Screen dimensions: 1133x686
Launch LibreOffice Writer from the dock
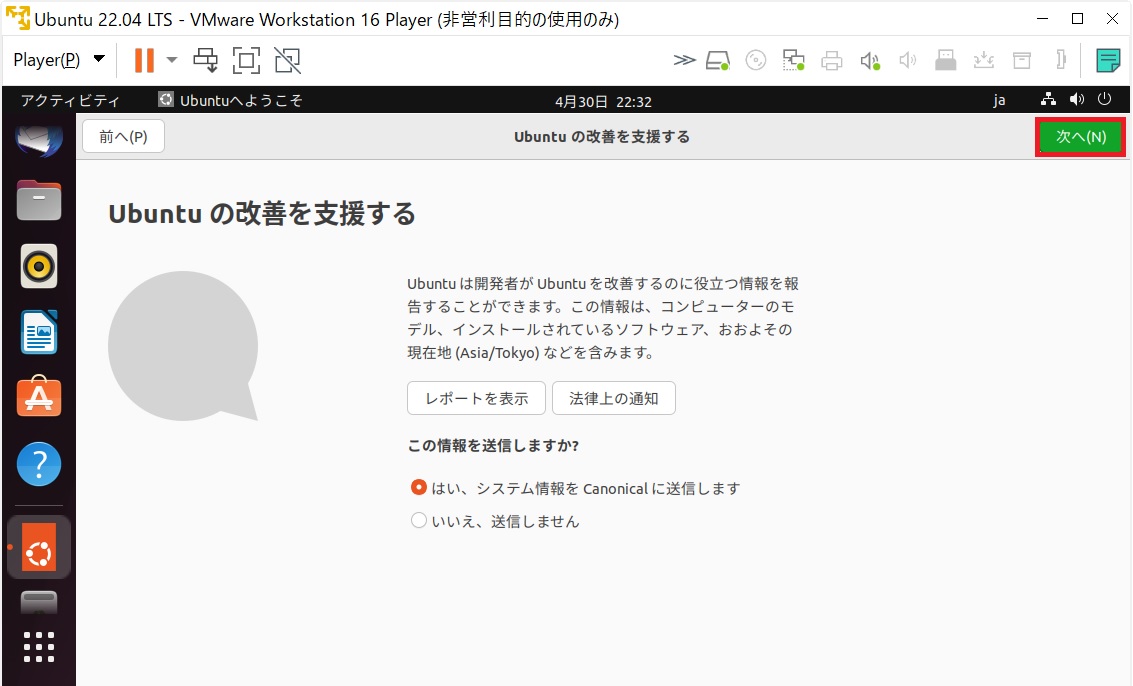coord(39,332)
